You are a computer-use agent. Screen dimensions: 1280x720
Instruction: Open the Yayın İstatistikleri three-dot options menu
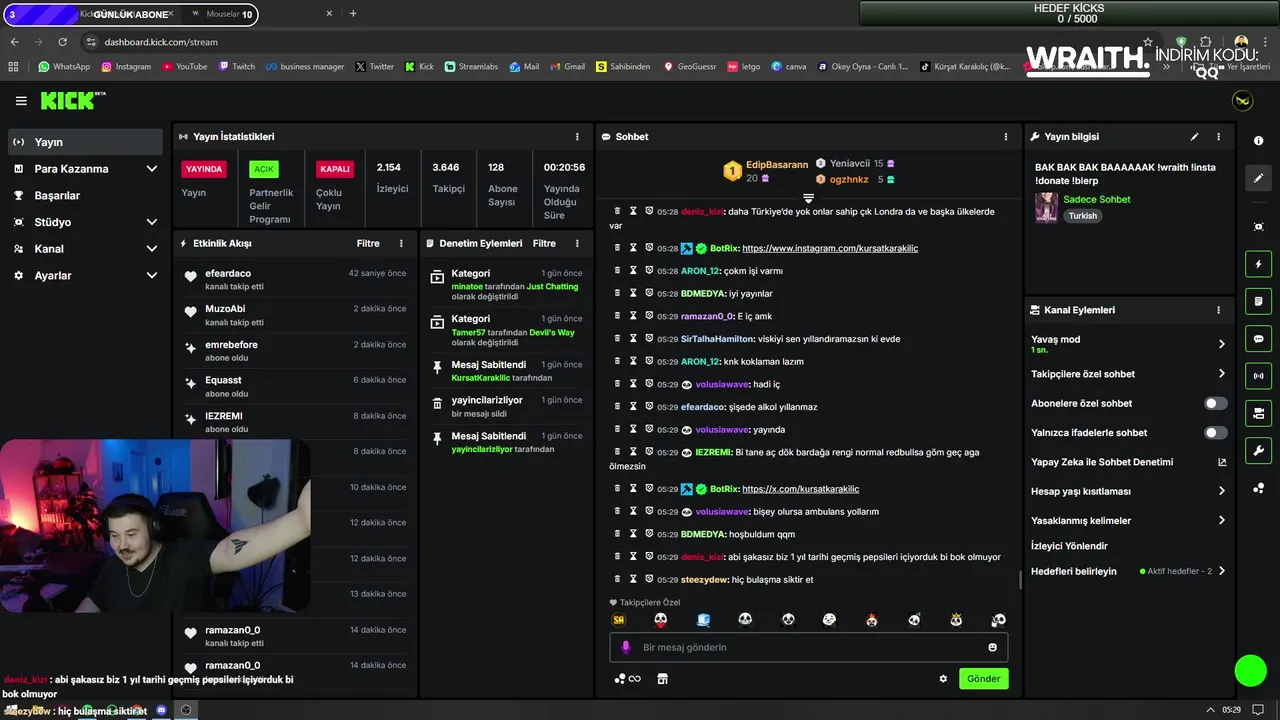point(577,137)
